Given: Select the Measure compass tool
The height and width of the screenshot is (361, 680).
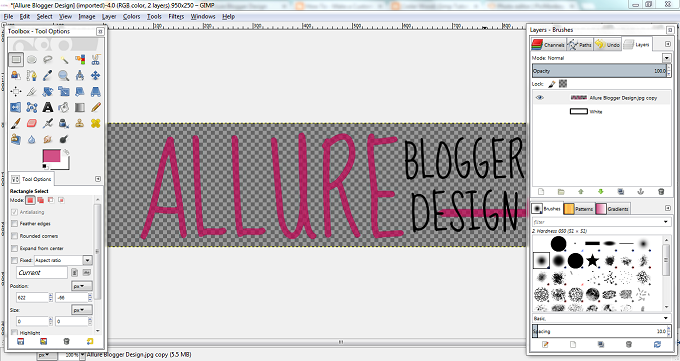Looking at the screenshot, I should pyautogui.click(x=80, y=75).
